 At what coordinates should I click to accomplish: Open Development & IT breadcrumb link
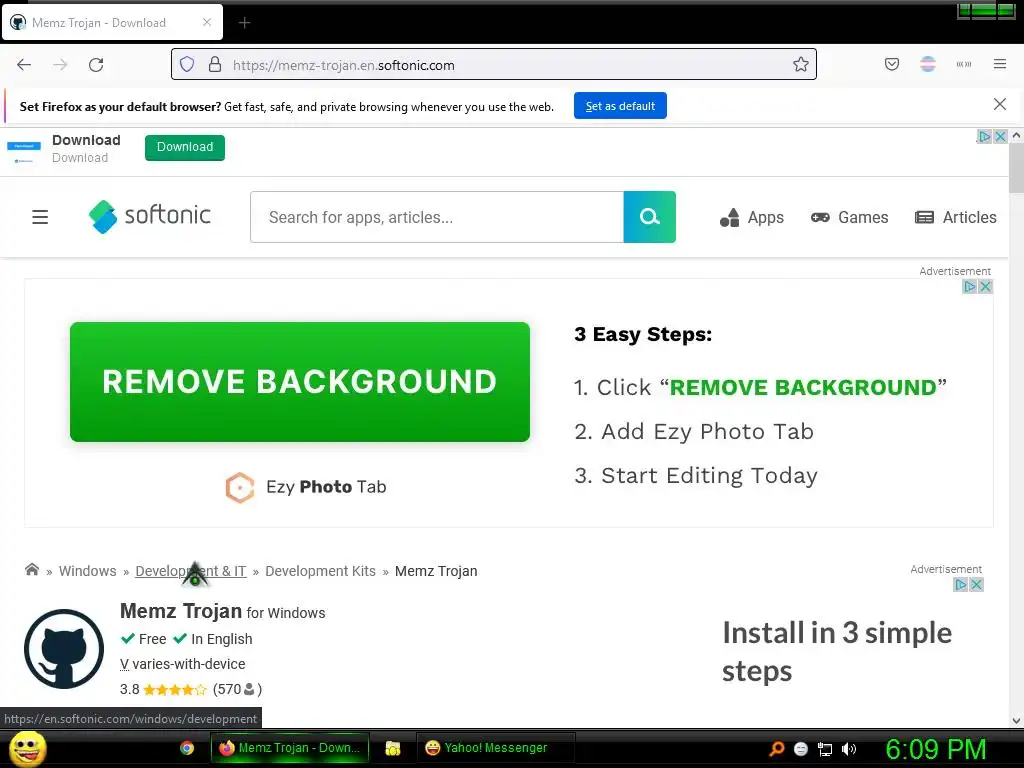[x=191, y=571]
